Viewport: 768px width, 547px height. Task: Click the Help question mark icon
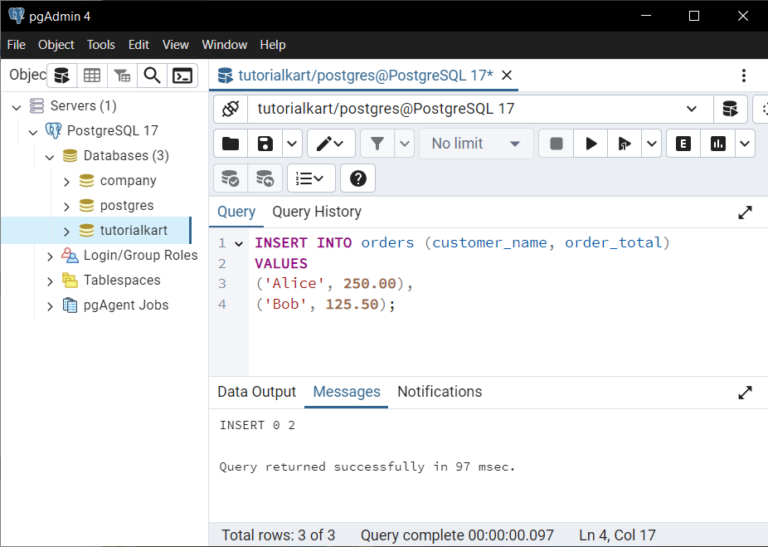pos(358,178)
